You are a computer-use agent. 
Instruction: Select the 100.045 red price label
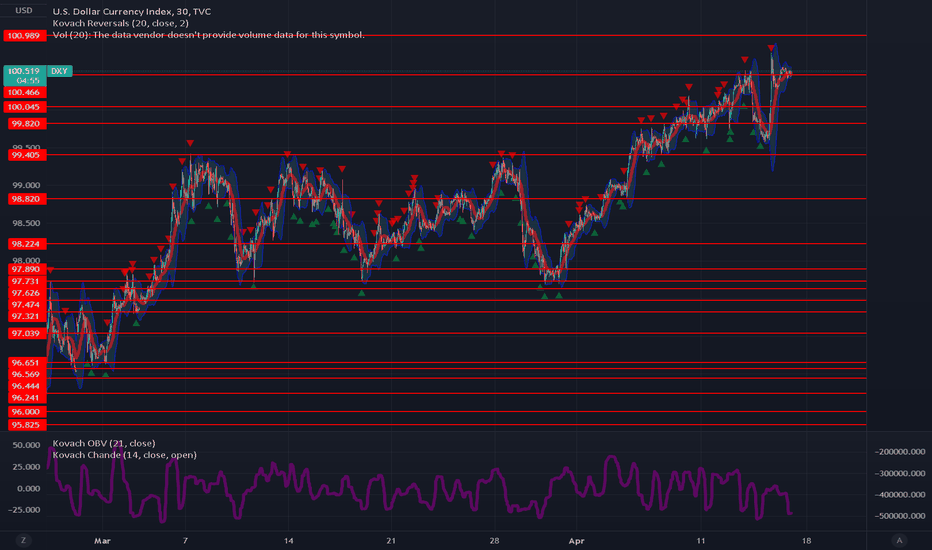click(x=24, y=107)
